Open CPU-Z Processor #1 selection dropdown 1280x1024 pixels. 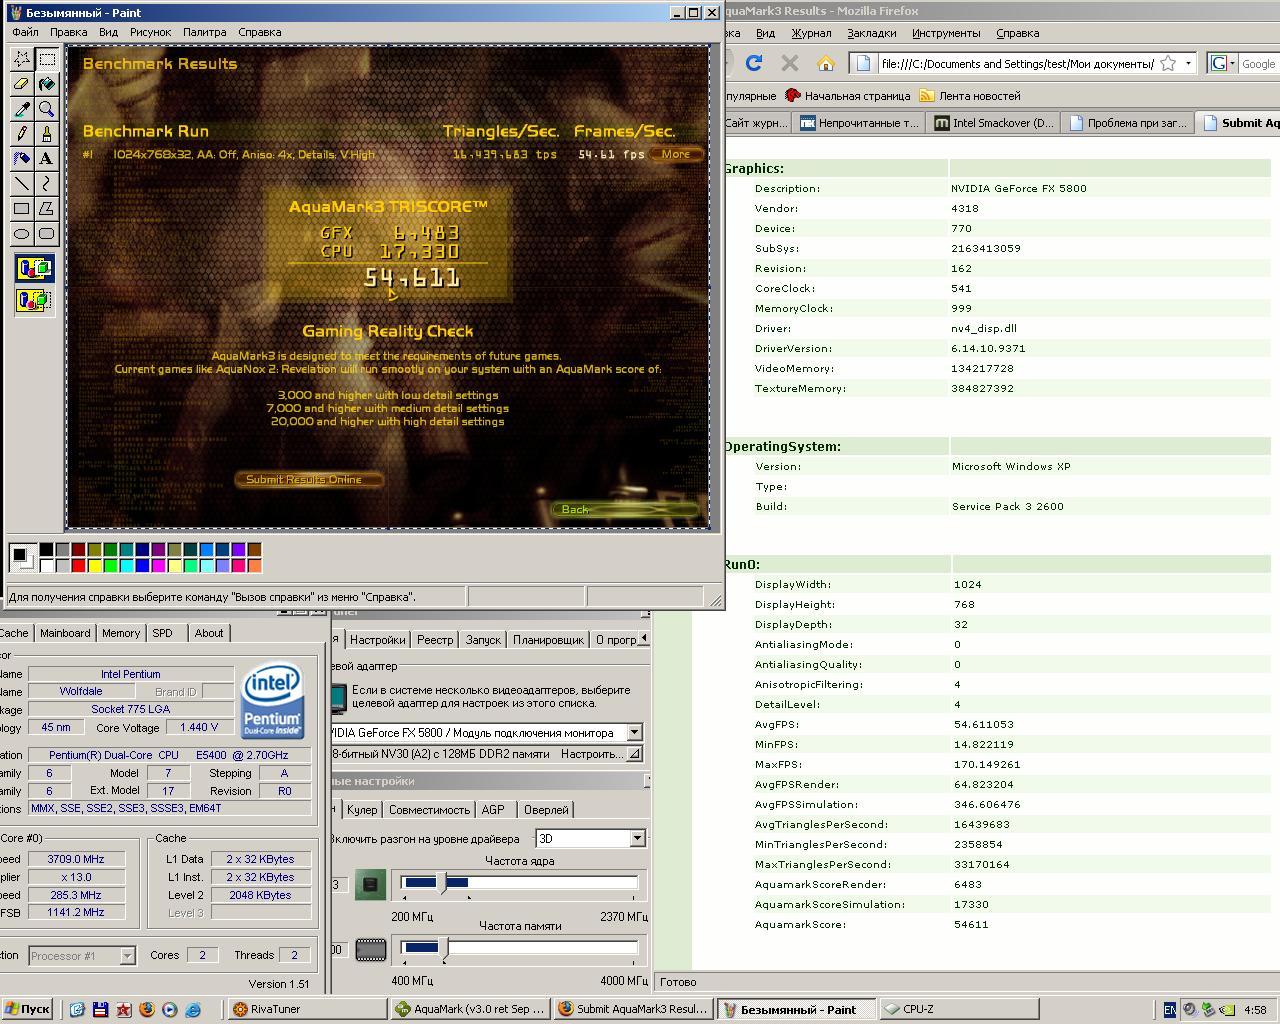(x=127, y=956)
